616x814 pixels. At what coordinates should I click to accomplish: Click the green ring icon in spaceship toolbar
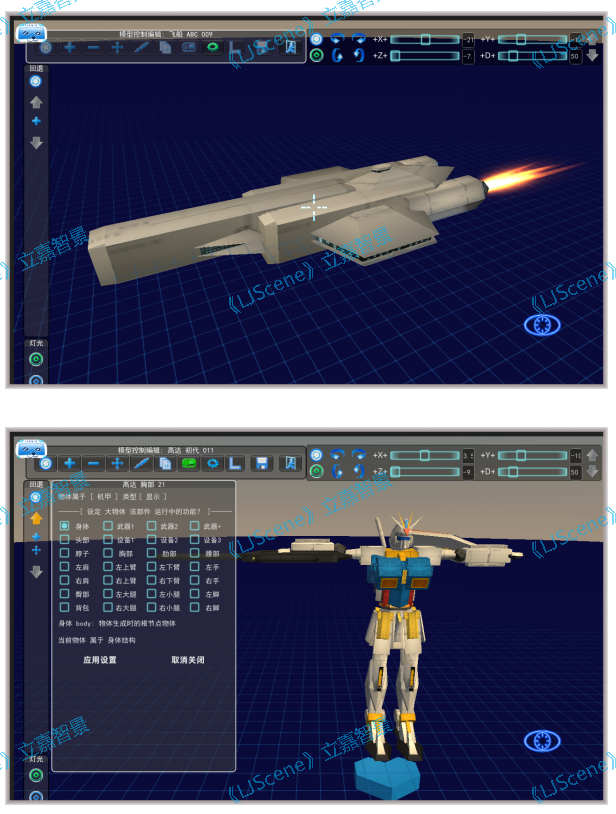click(212, 47)
